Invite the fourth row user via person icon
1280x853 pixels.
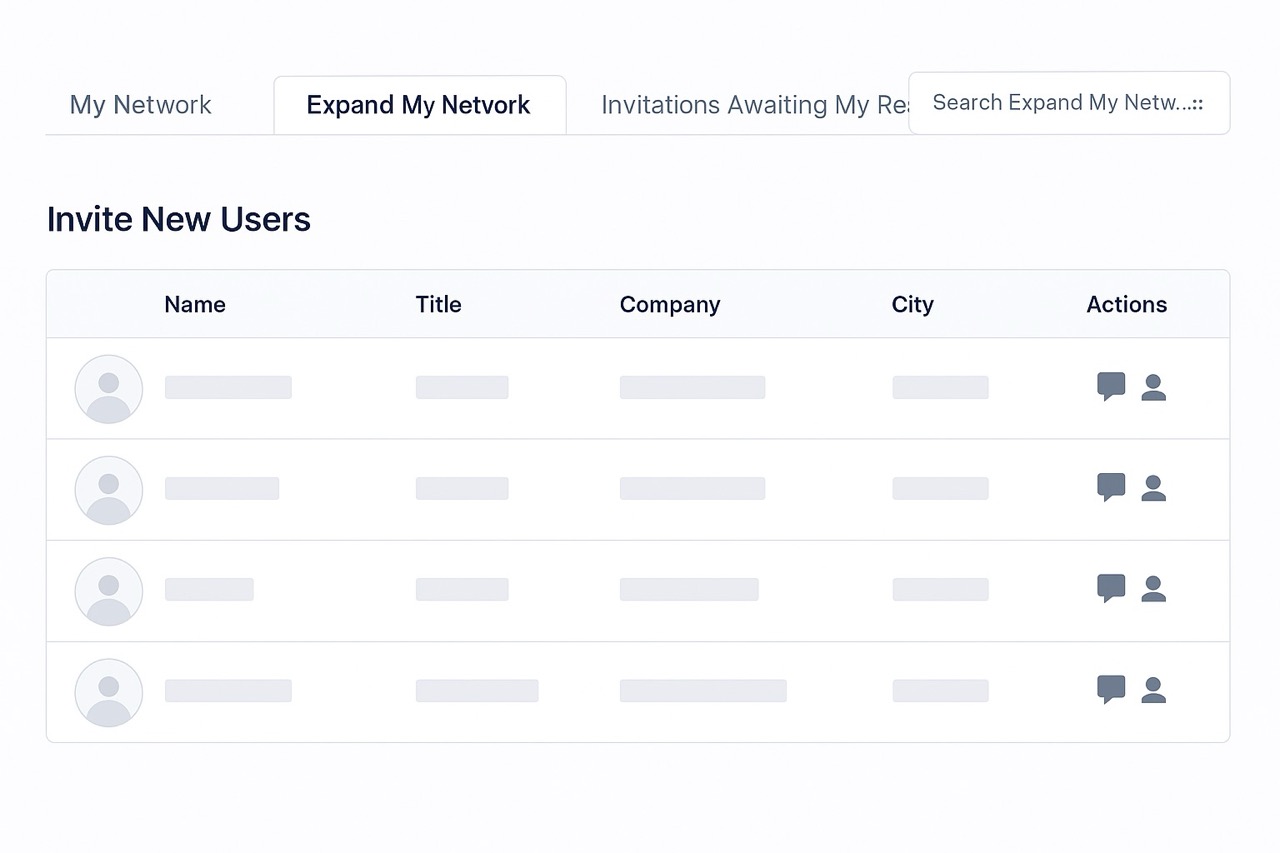coord(1154,690)
